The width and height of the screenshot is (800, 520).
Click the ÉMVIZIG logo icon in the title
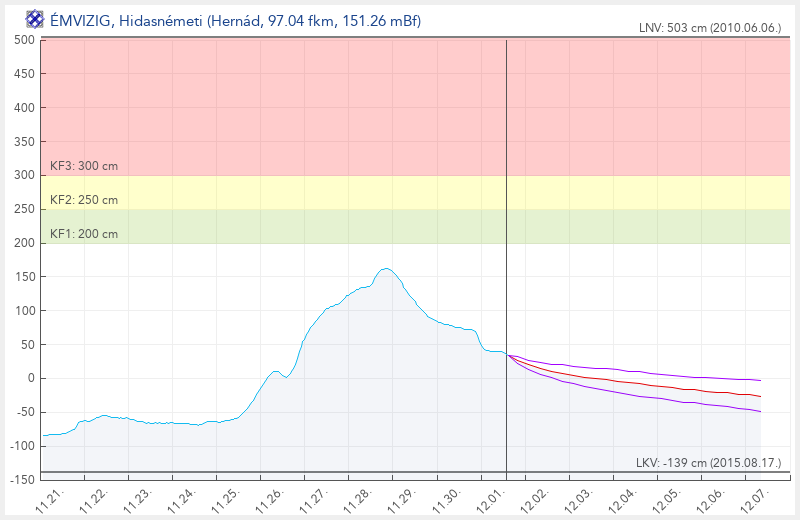[x=35, y=18]
